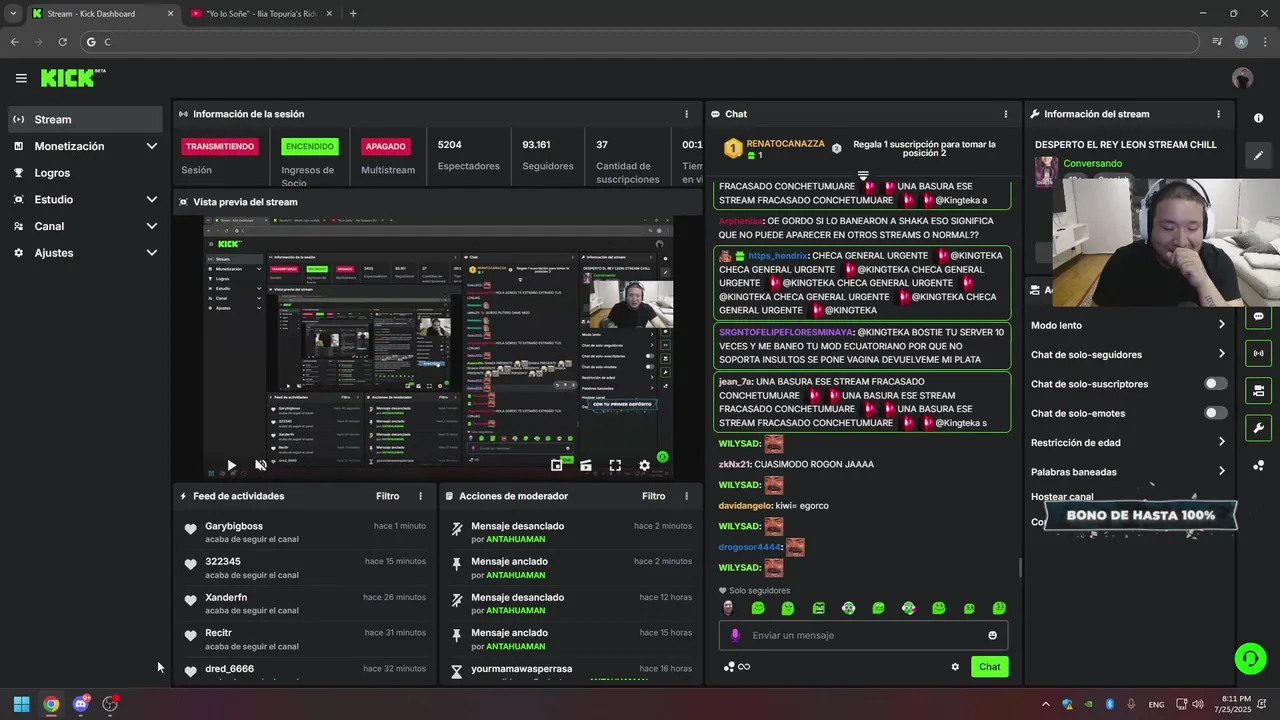Screen dimensions: 1280x720
Task: Unmute the stream preview audio
Action: [x=261, y=465]
